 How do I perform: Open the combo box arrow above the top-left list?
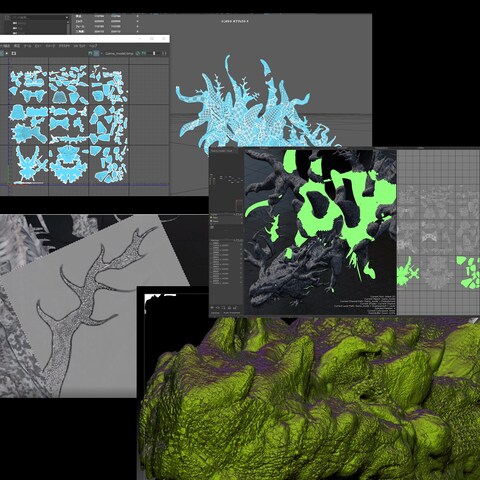click(x=67, y=17)
